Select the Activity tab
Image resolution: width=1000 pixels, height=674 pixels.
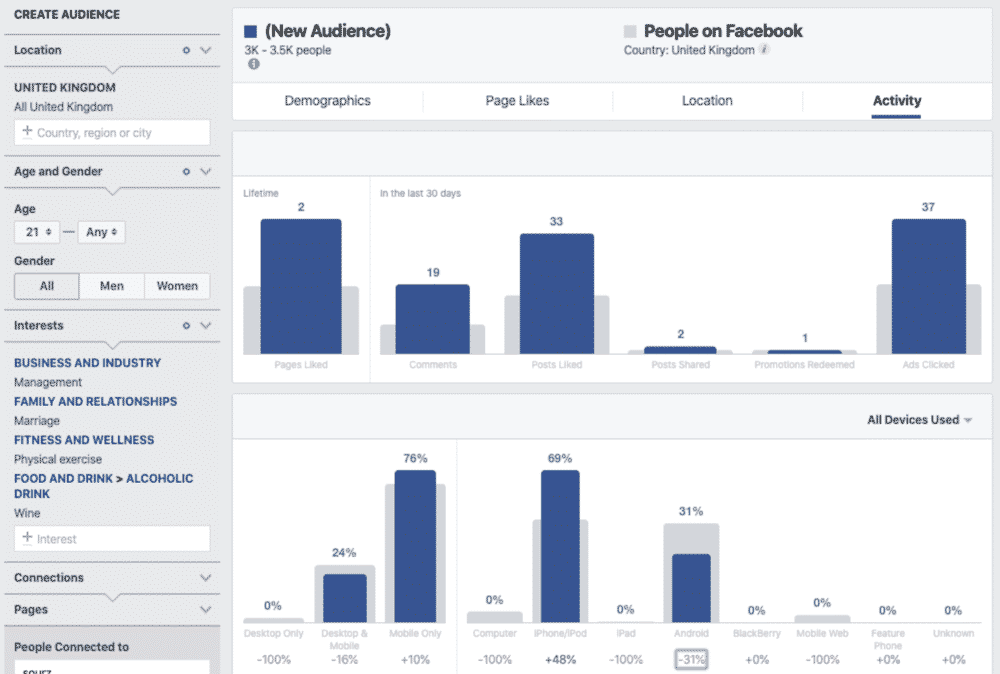[897, 101]
